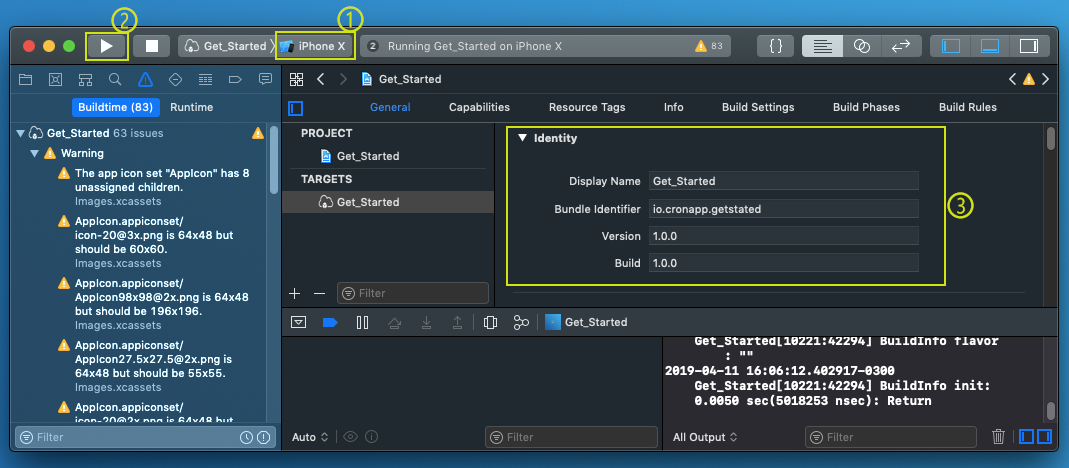The height and width of the screenshot is (468, 1069).
Task: Show the Version editor
Action: 901,46
